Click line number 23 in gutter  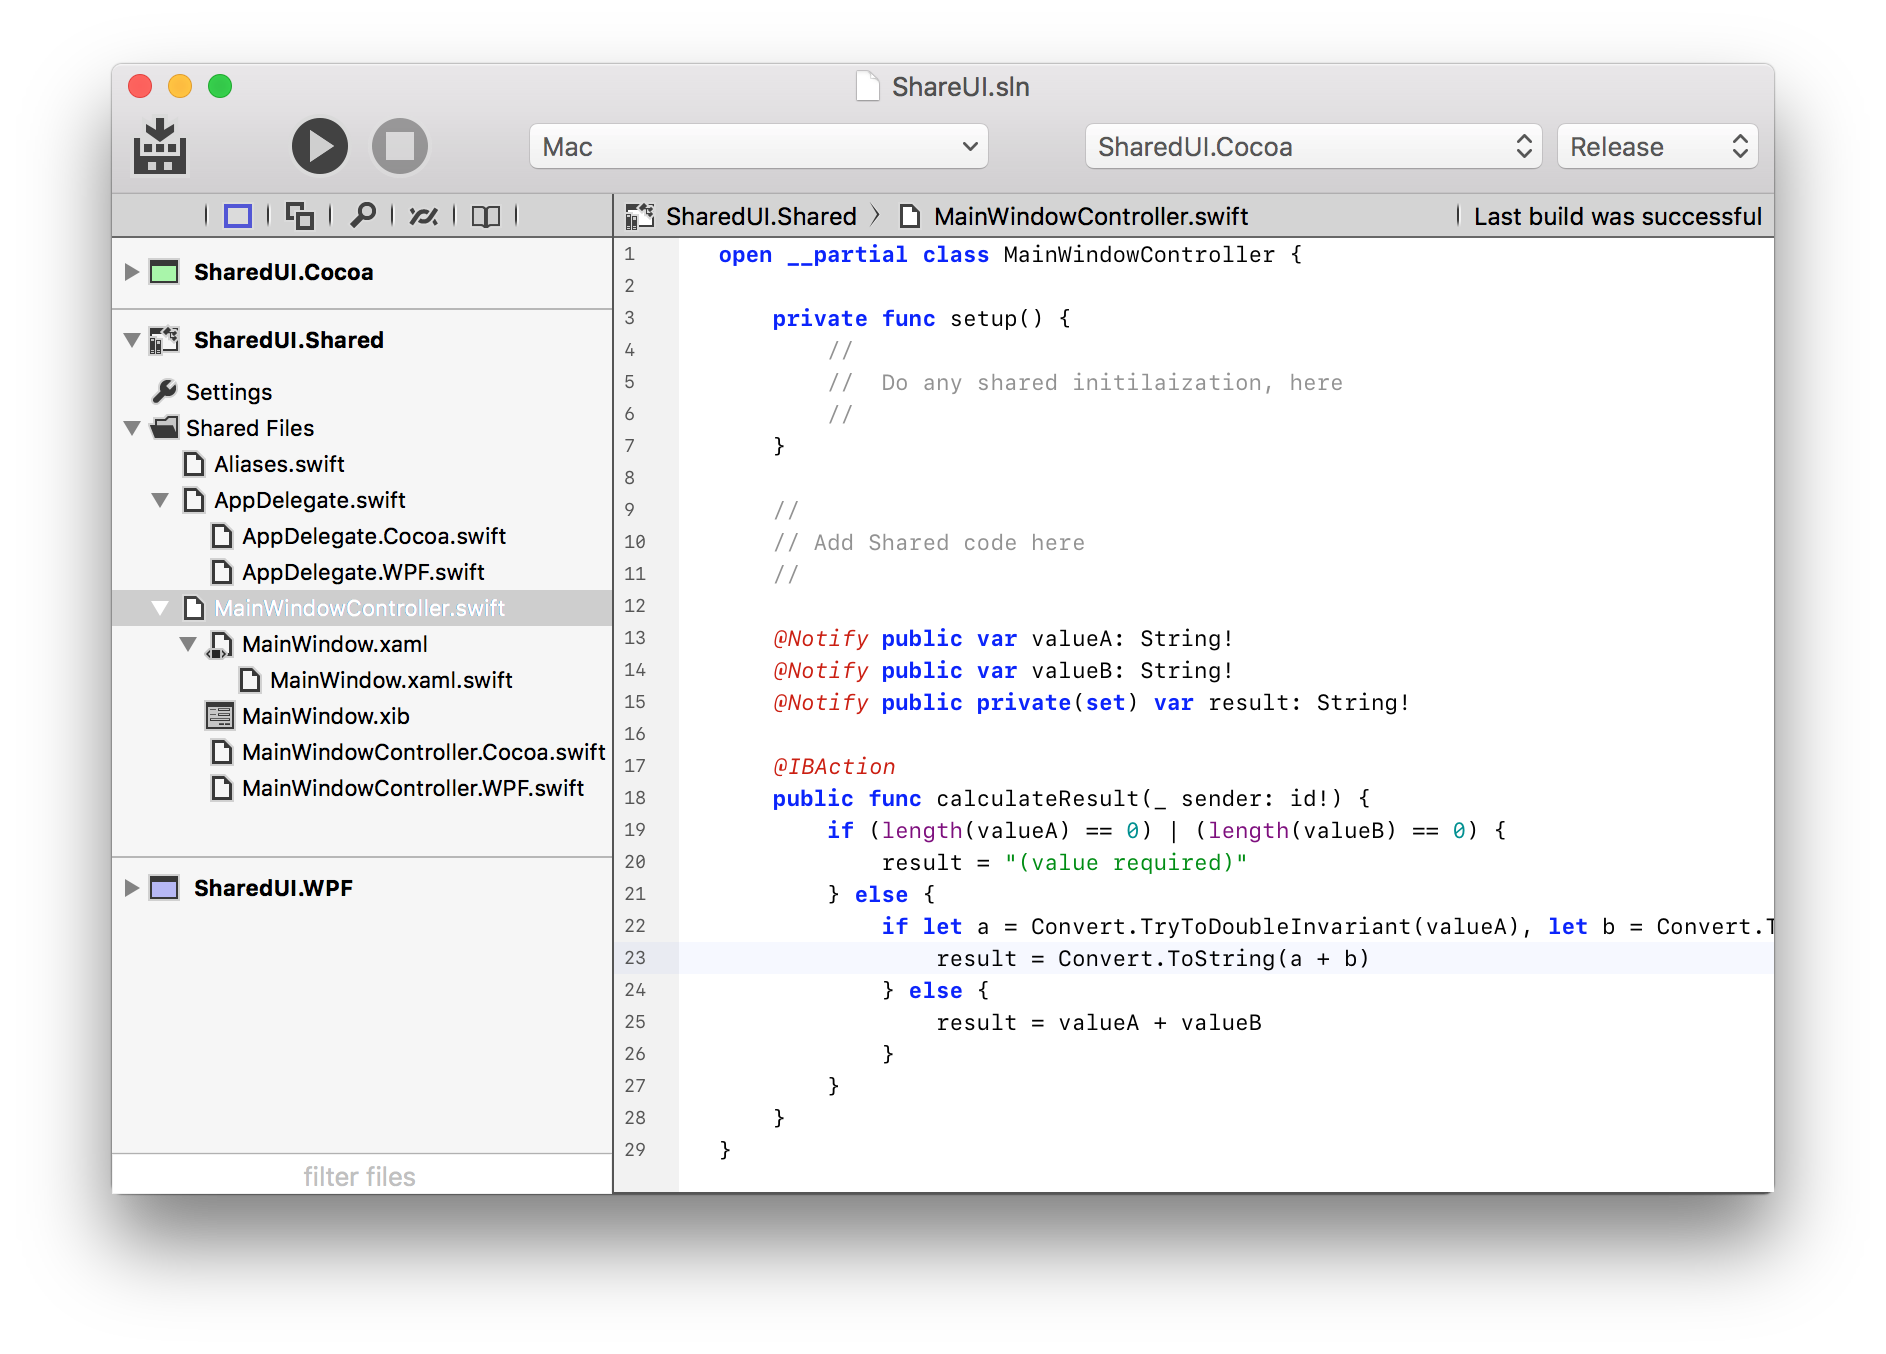635,958
